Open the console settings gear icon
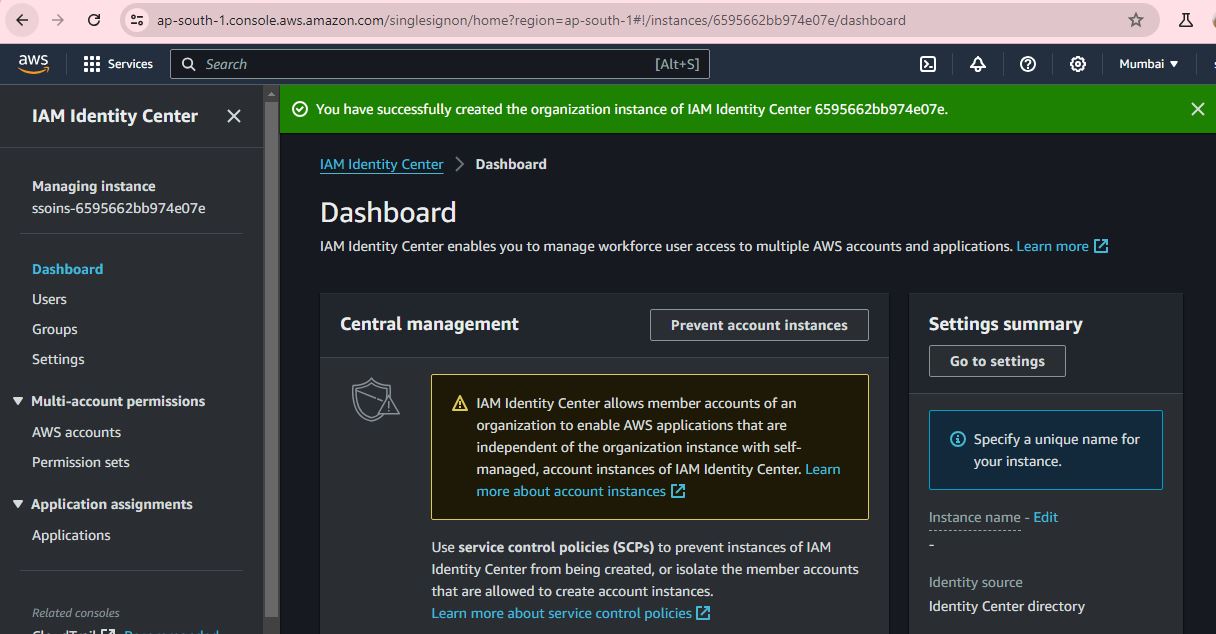 [x=1078, y=64]
